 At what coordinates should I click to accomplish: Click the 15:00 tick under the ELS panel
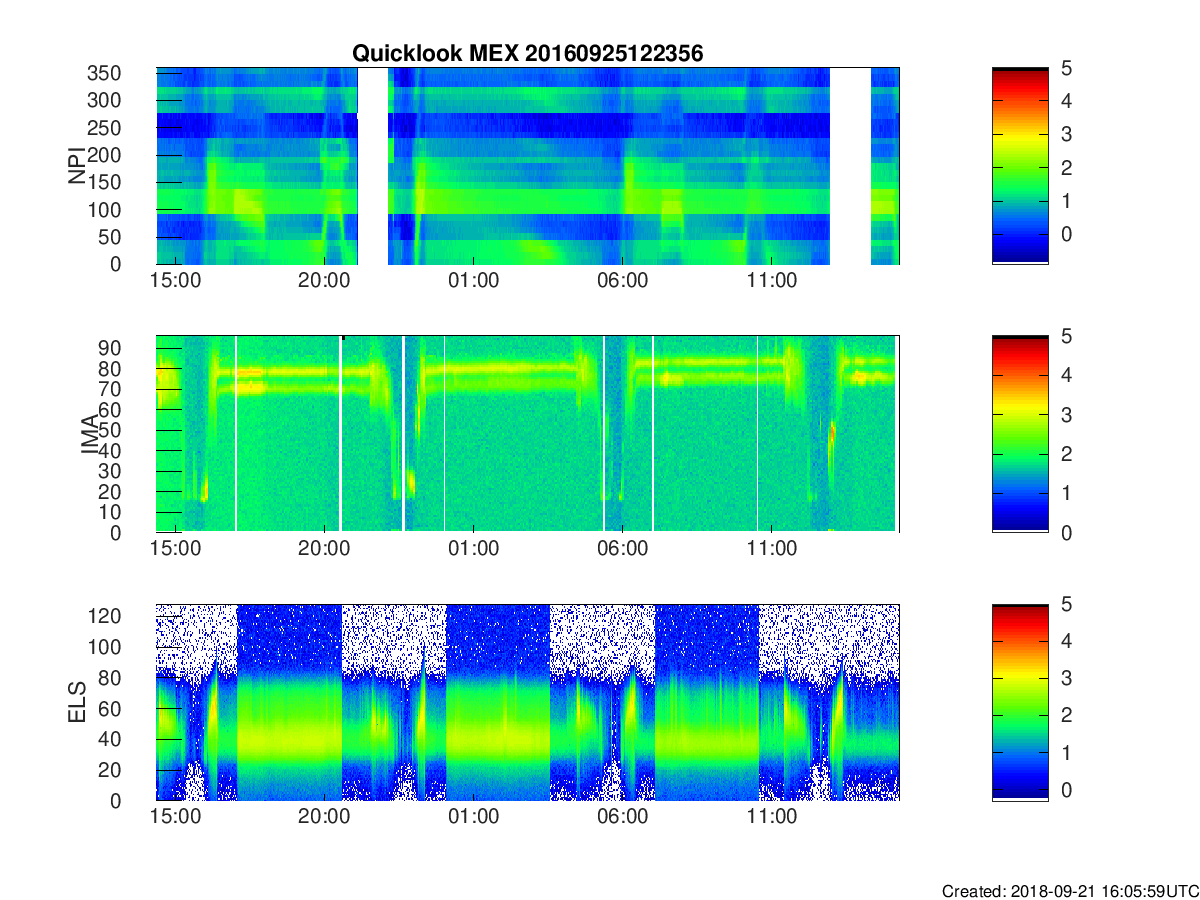point(175,817)
